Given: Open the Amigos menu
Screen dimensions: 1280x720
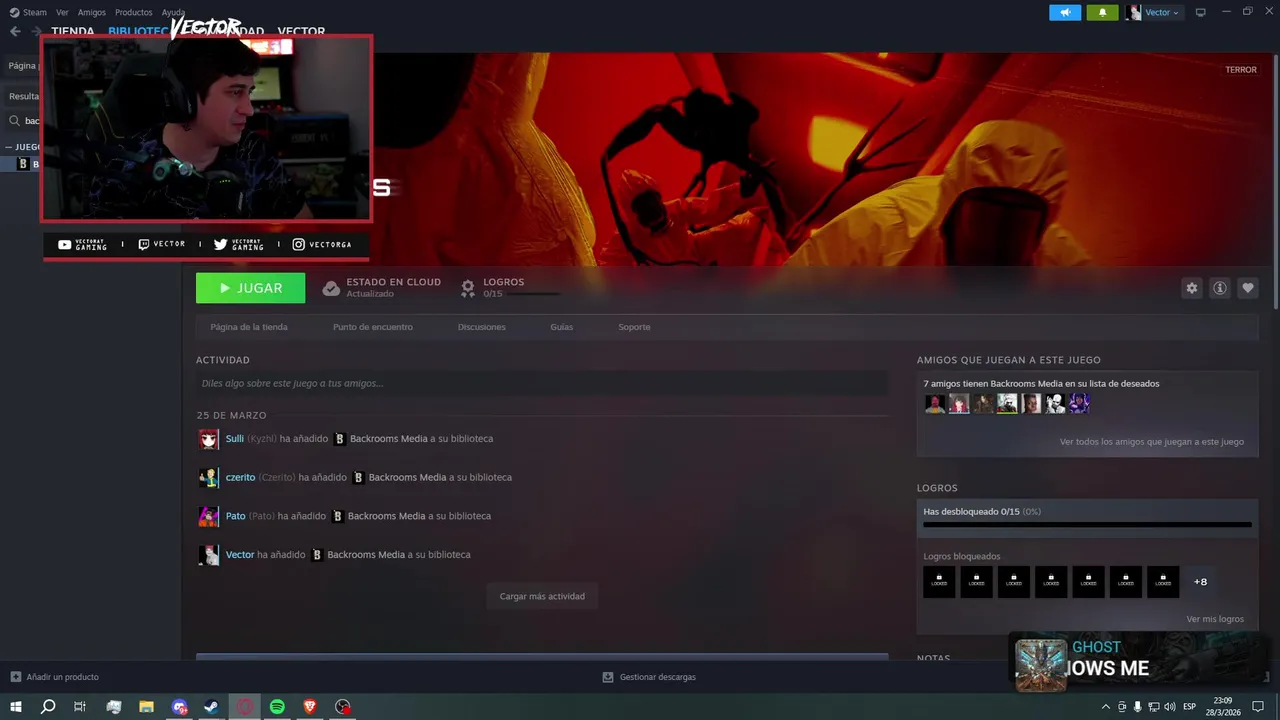Looking at the screenshot, I should coord(91,12).
